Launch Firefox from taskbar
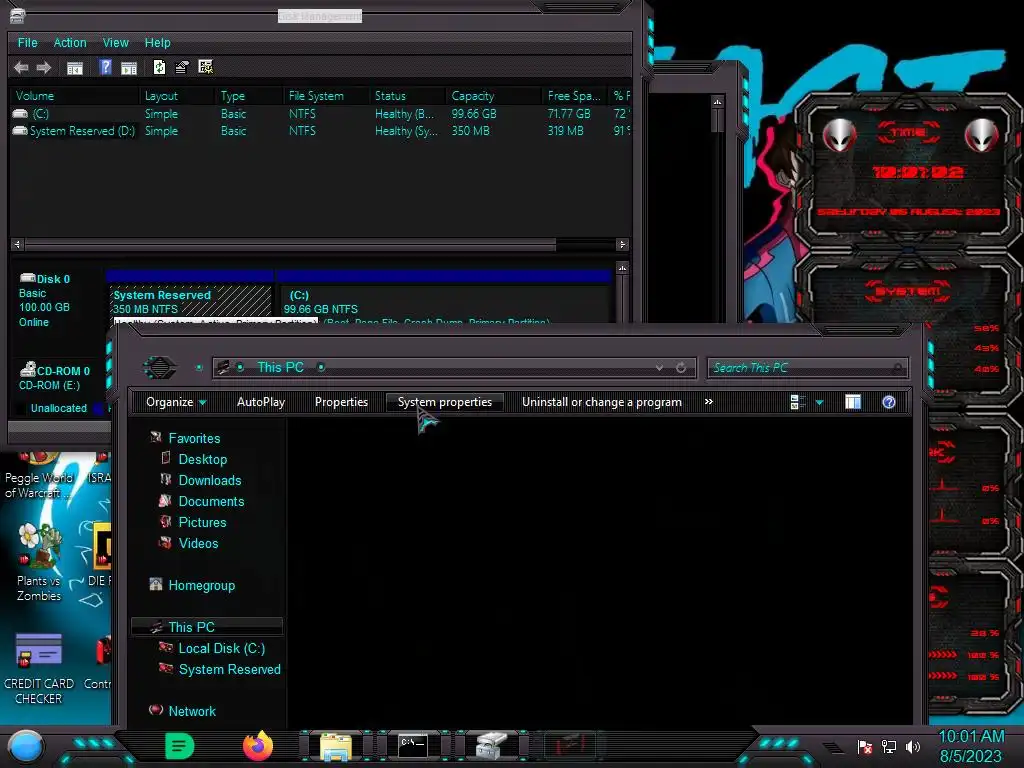This screenshot has height=768, width=1024. [x=257, y=746]
